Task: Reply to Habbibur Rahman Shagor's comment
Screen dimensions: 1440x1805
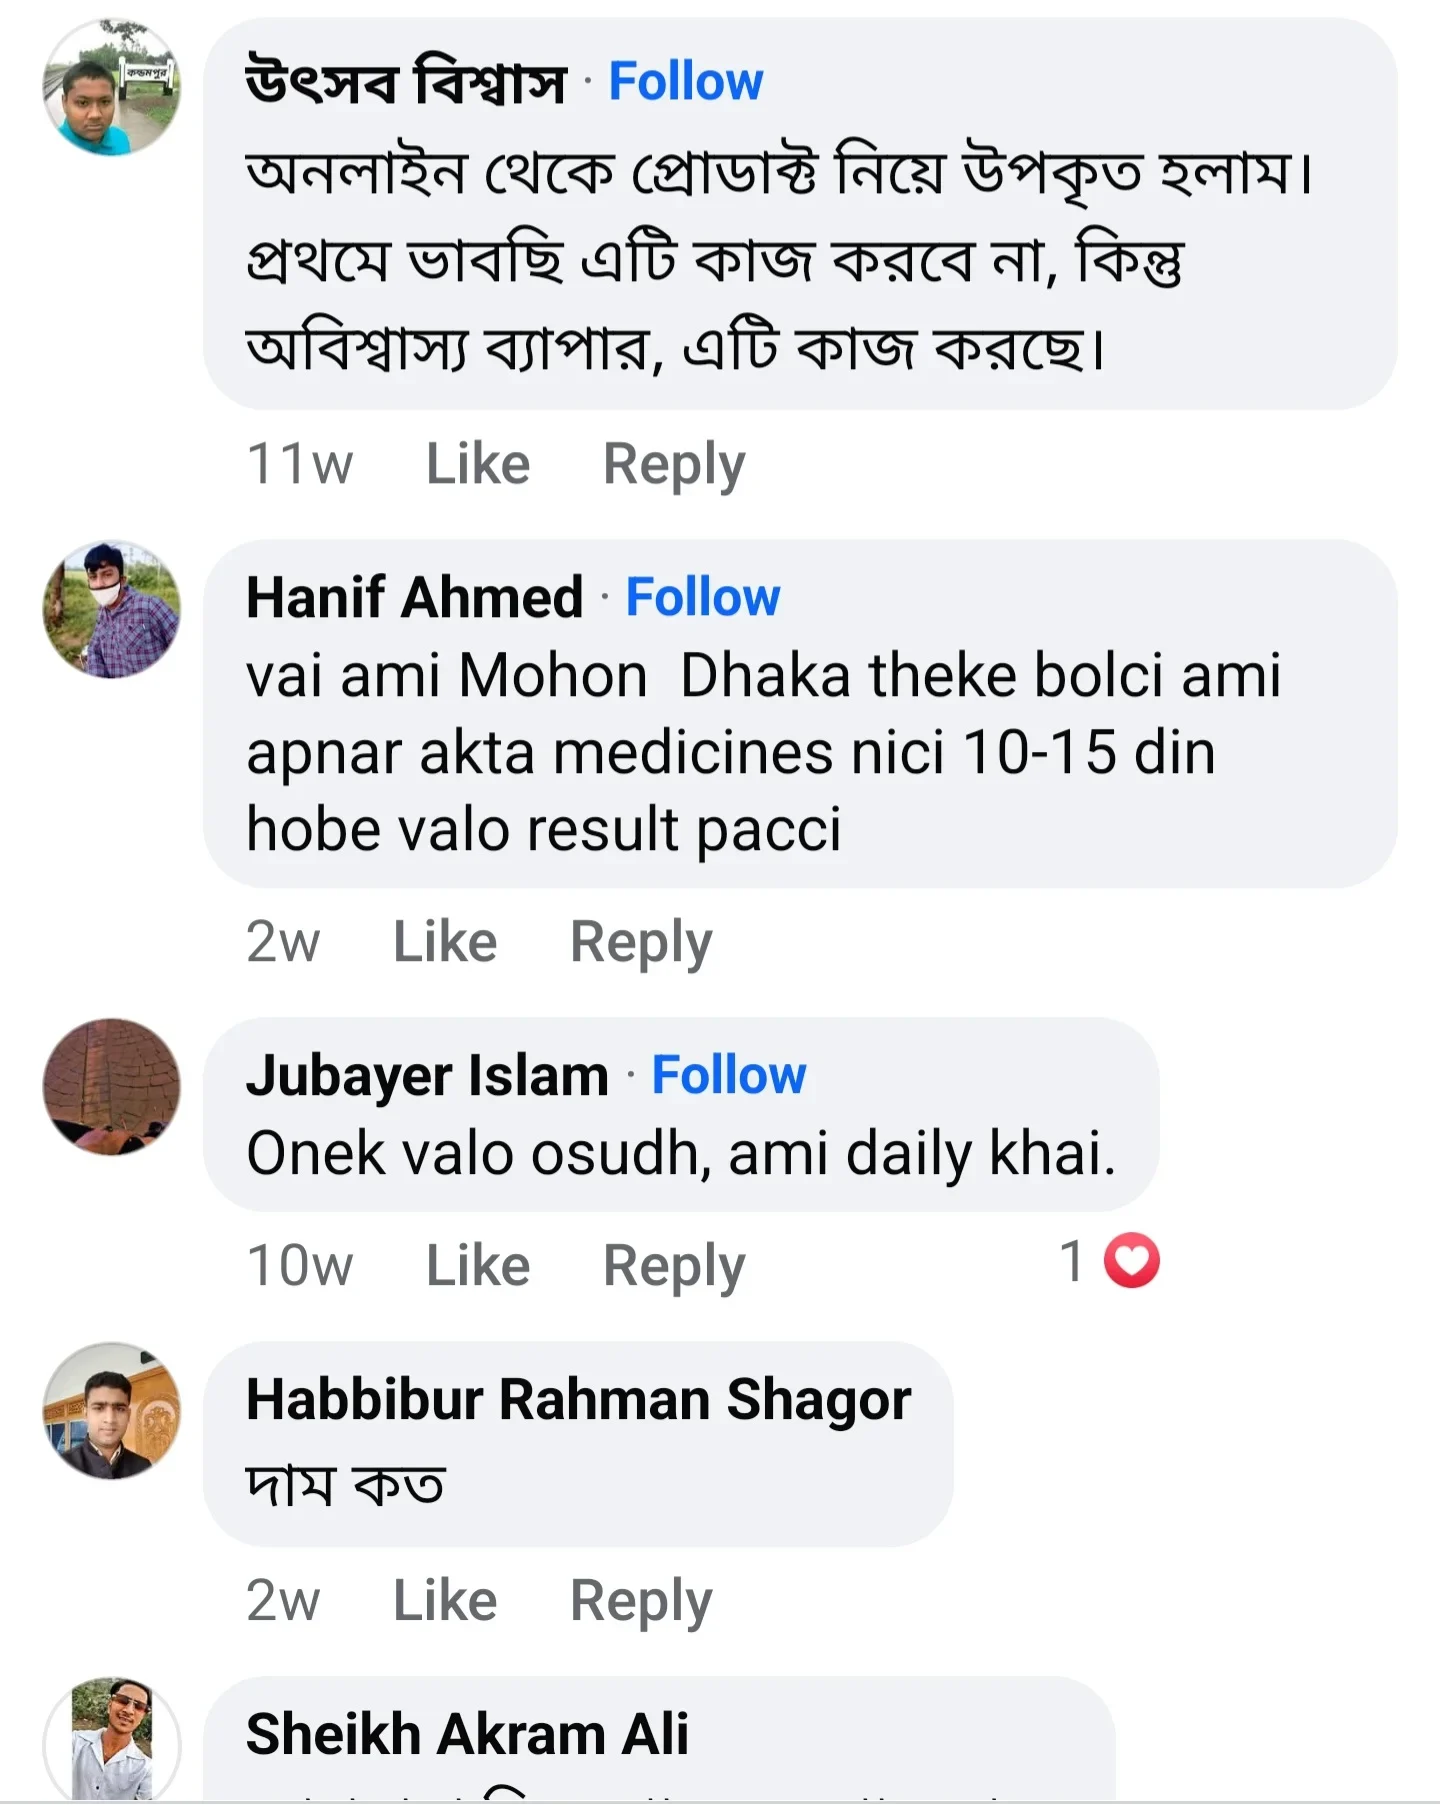Action: coord(640,1599)
